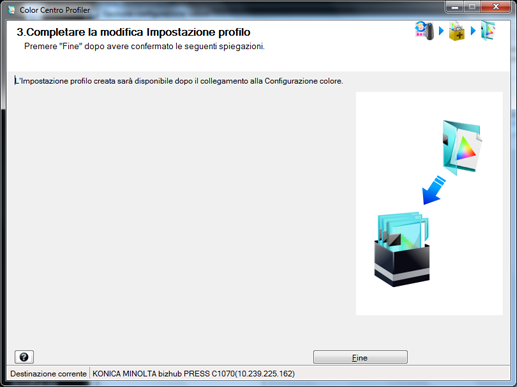
Task: Maximize the Color Centro Profiler window
Action: [x=472, y=7]
